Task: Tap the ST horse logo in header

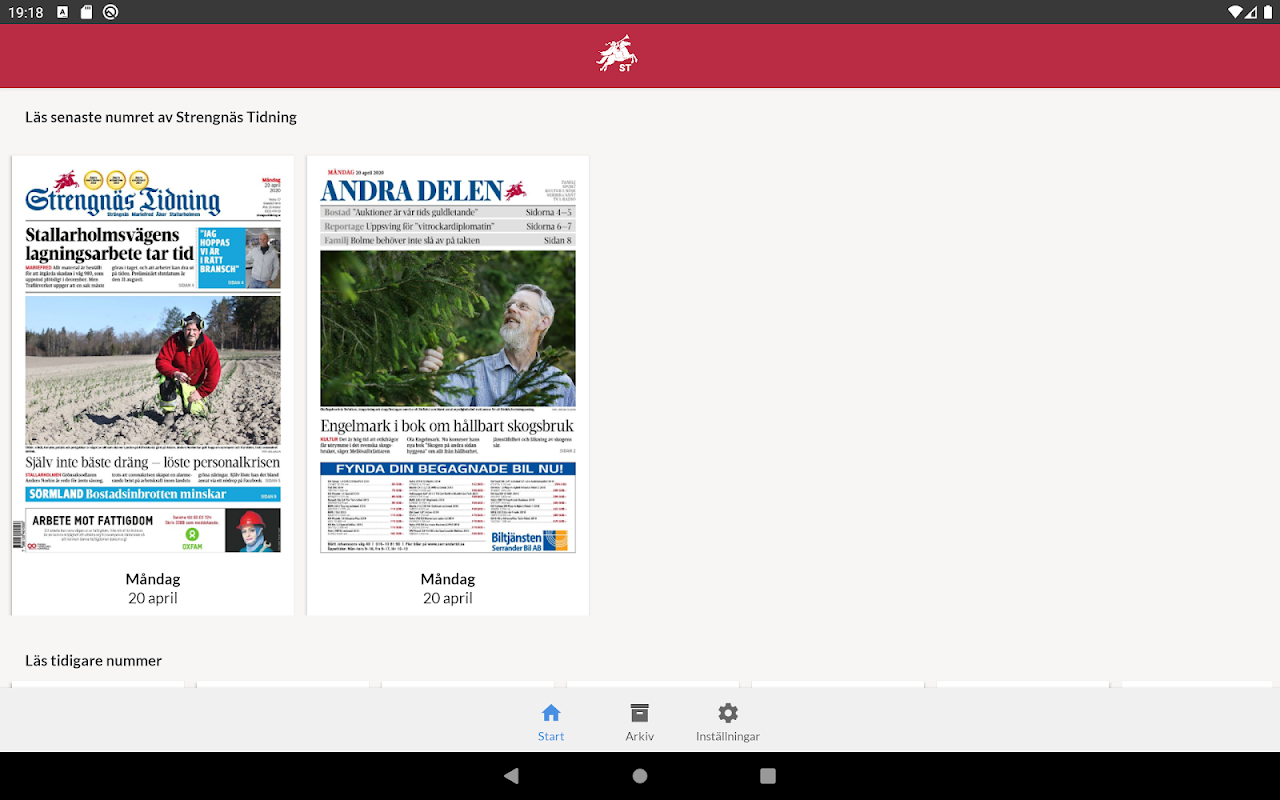Action: click(617, 54)
